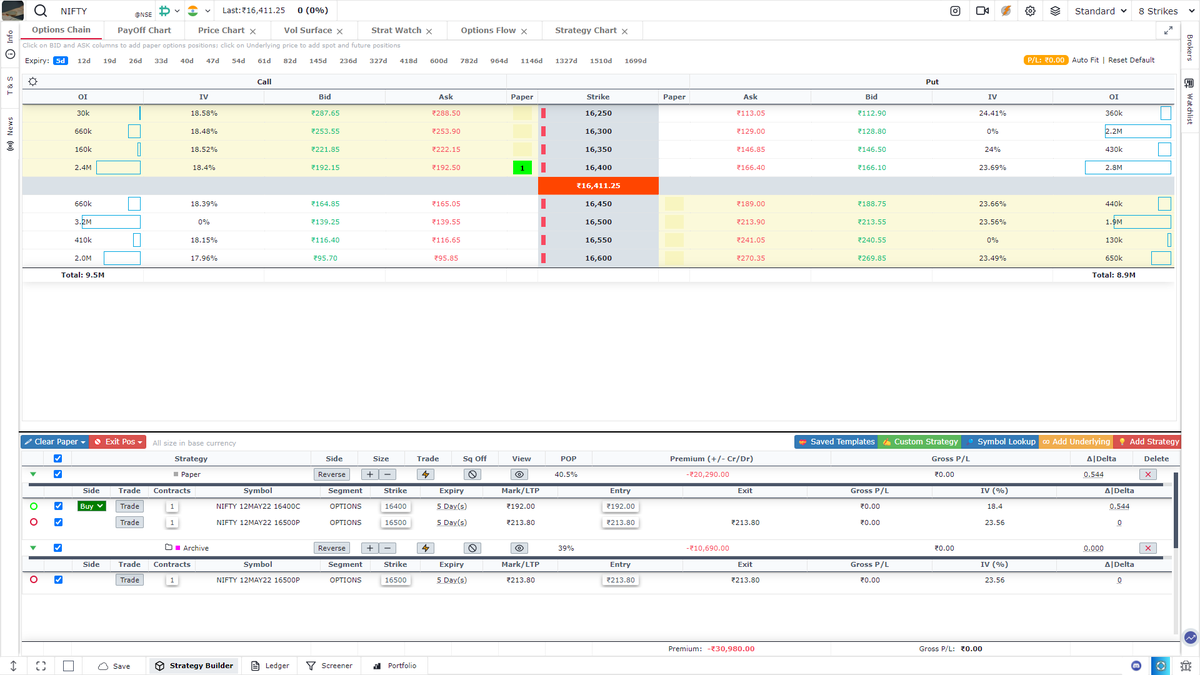This screenshot has width=1200, height=675.
Task: Click green circle status on 16400C leg
Action: (34, 506)
